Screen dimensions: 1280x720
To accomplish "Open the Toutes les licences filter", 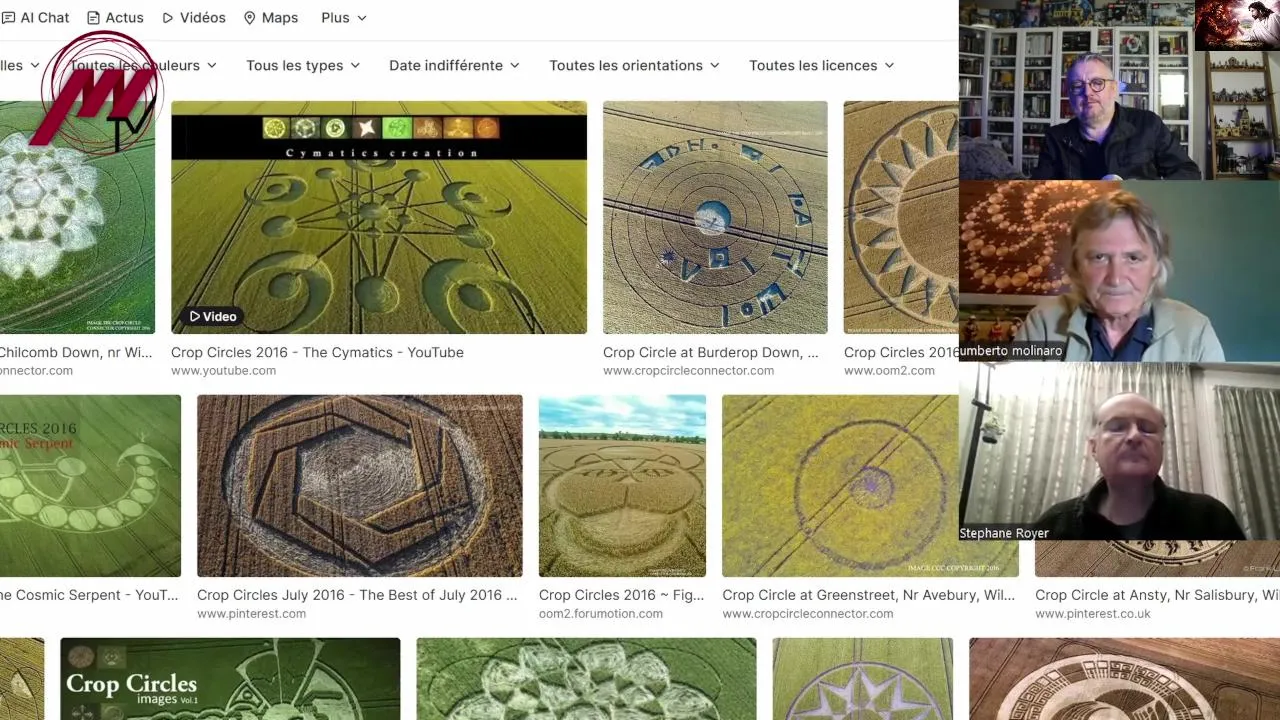I will click(821, 65).
